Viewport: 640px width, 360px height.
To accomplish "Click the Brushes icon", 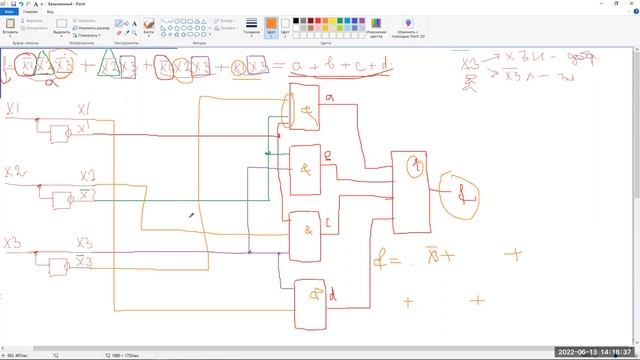I will point(149,24).
